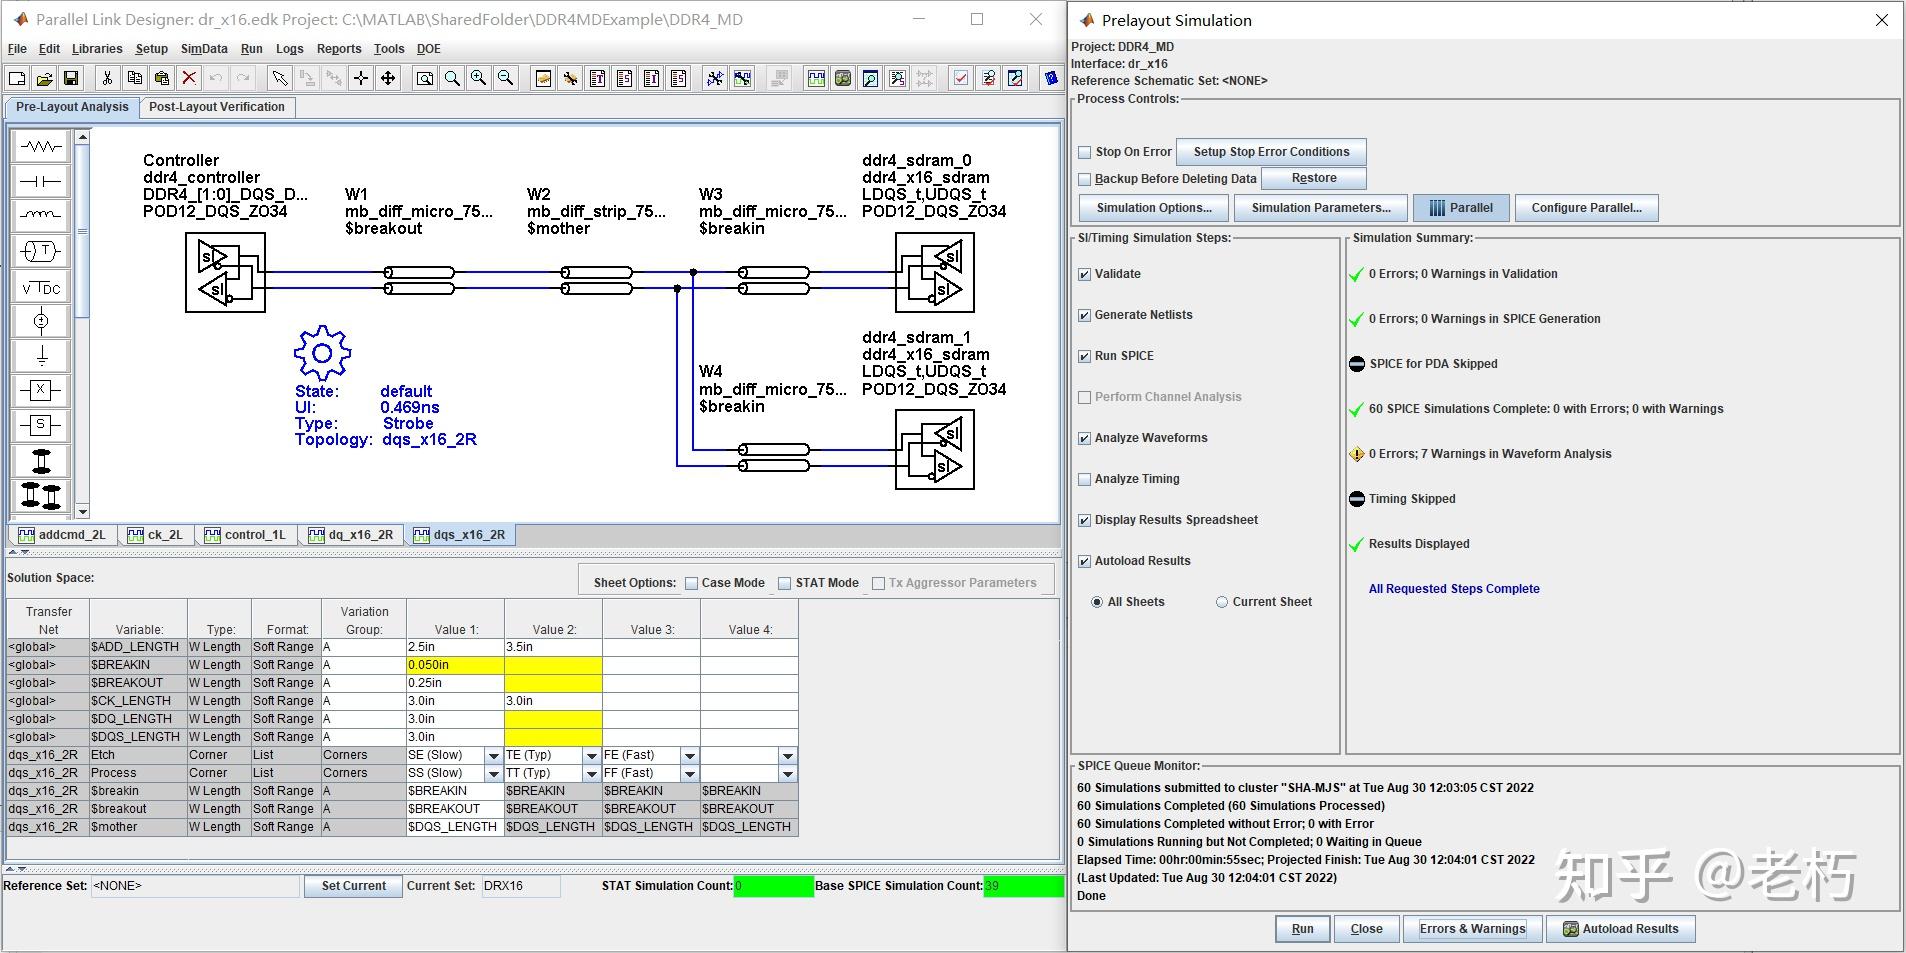
Task: Select the resistor component in the palette
Action: [x=41, y=147]
